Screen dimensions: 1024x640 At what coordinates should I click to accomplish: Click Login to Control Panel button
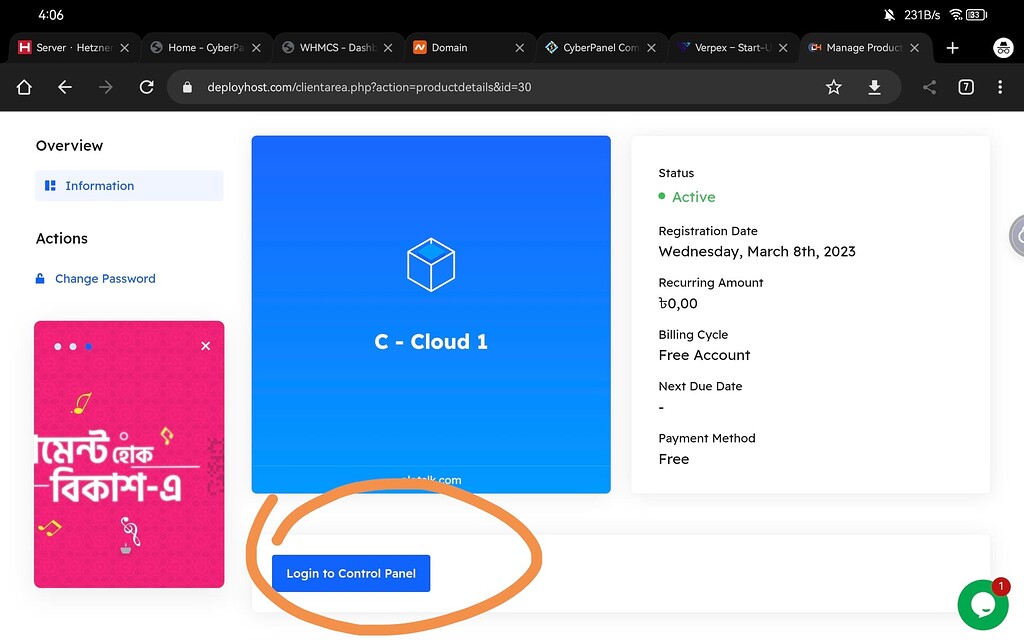pos(351,573)
